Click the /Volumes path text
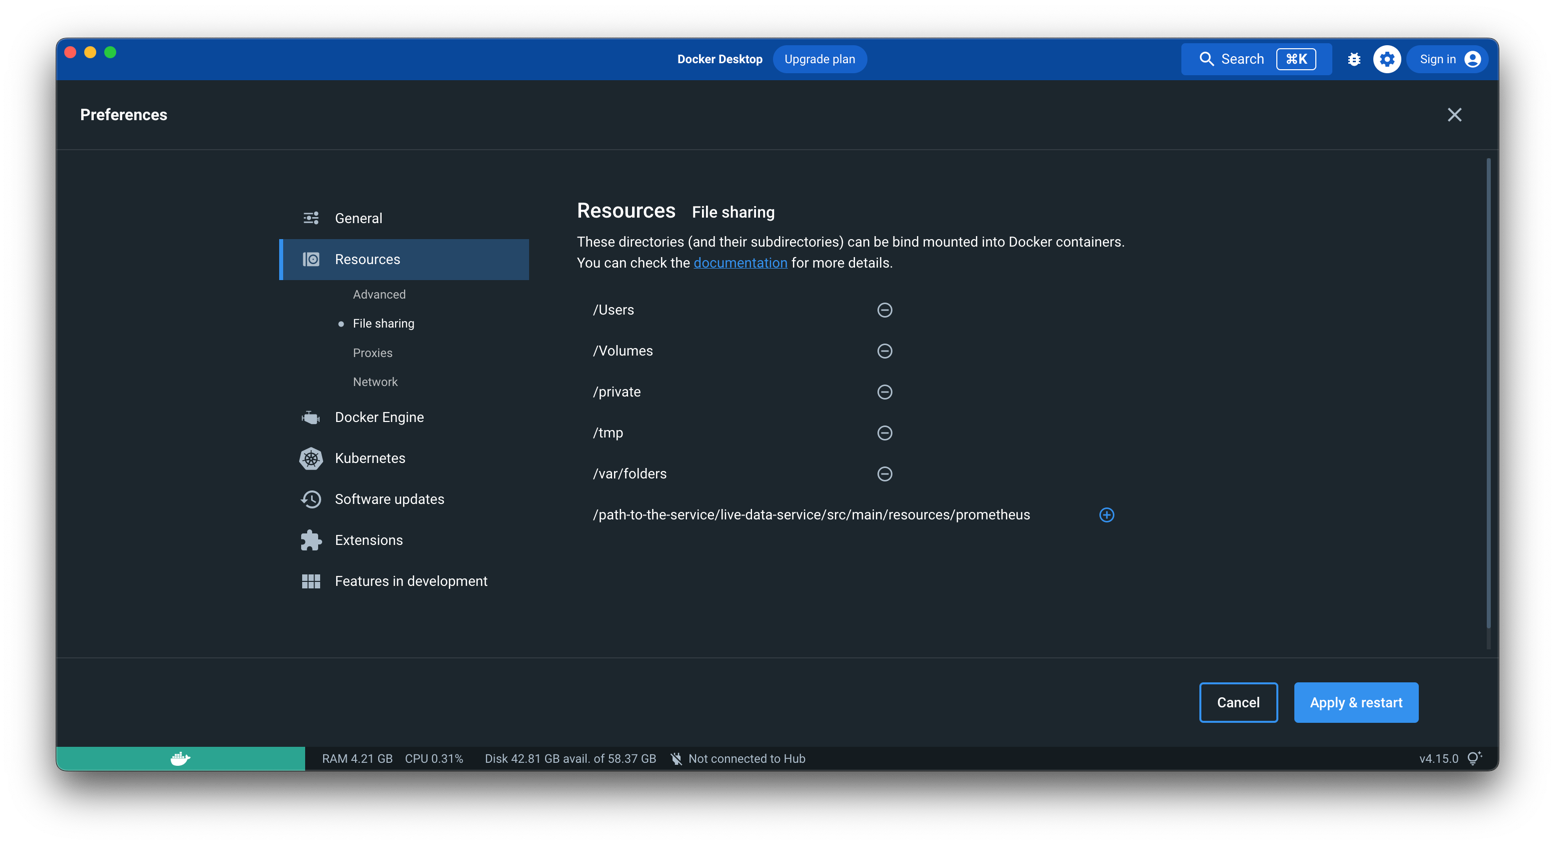The width and height of the screenshot is (1555, 845). click(622, 351)
